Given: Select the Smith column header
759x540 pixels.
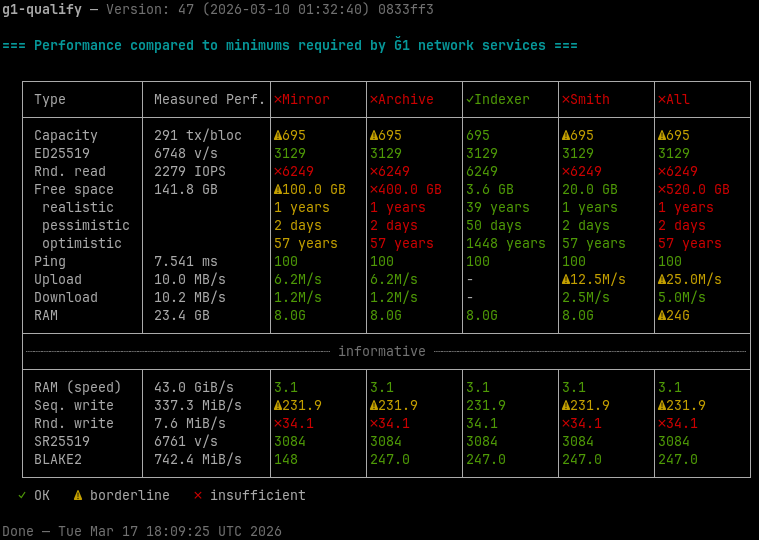Looking at the screenshot, I should tap(589, 99).
